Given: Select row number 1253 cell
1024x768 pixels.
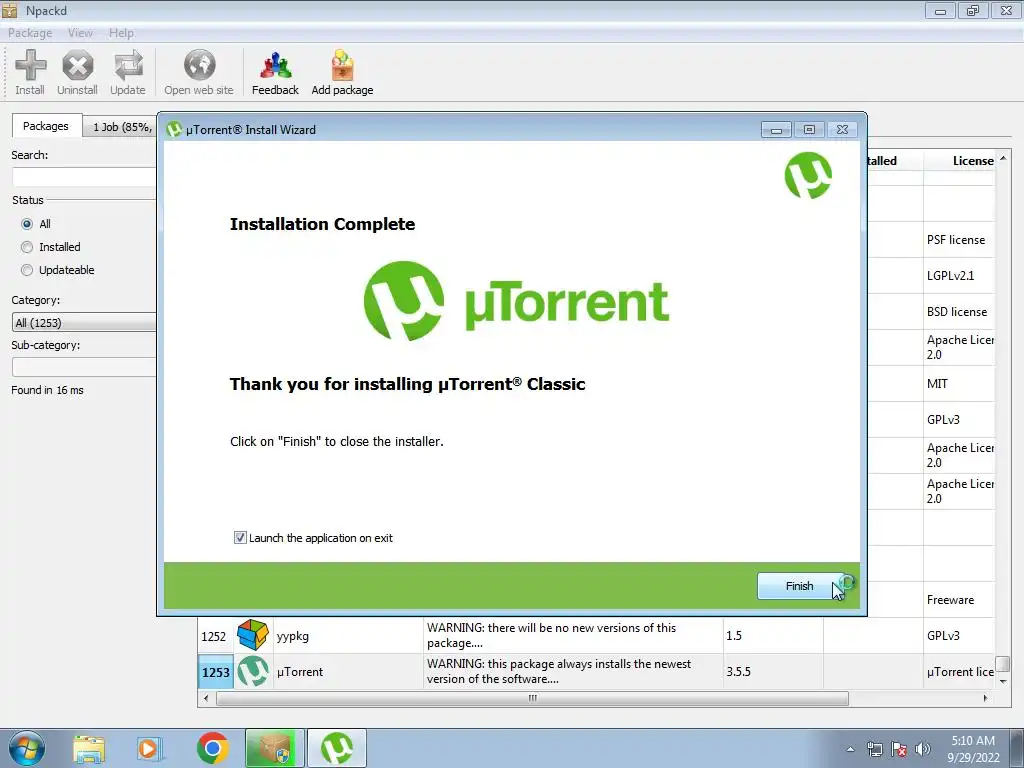Looking at the screenshot, I should 216,672.
